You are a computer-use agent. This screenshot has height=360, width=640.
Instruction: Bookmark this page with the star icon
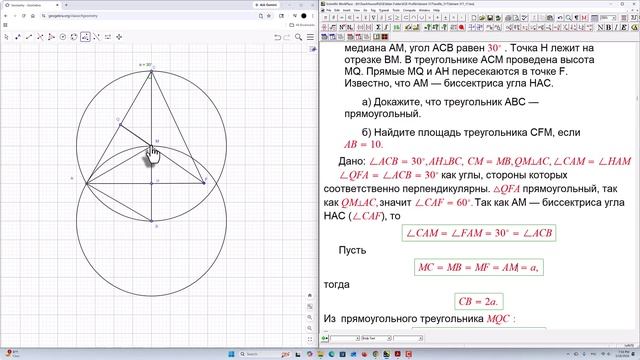click(269, 16)
